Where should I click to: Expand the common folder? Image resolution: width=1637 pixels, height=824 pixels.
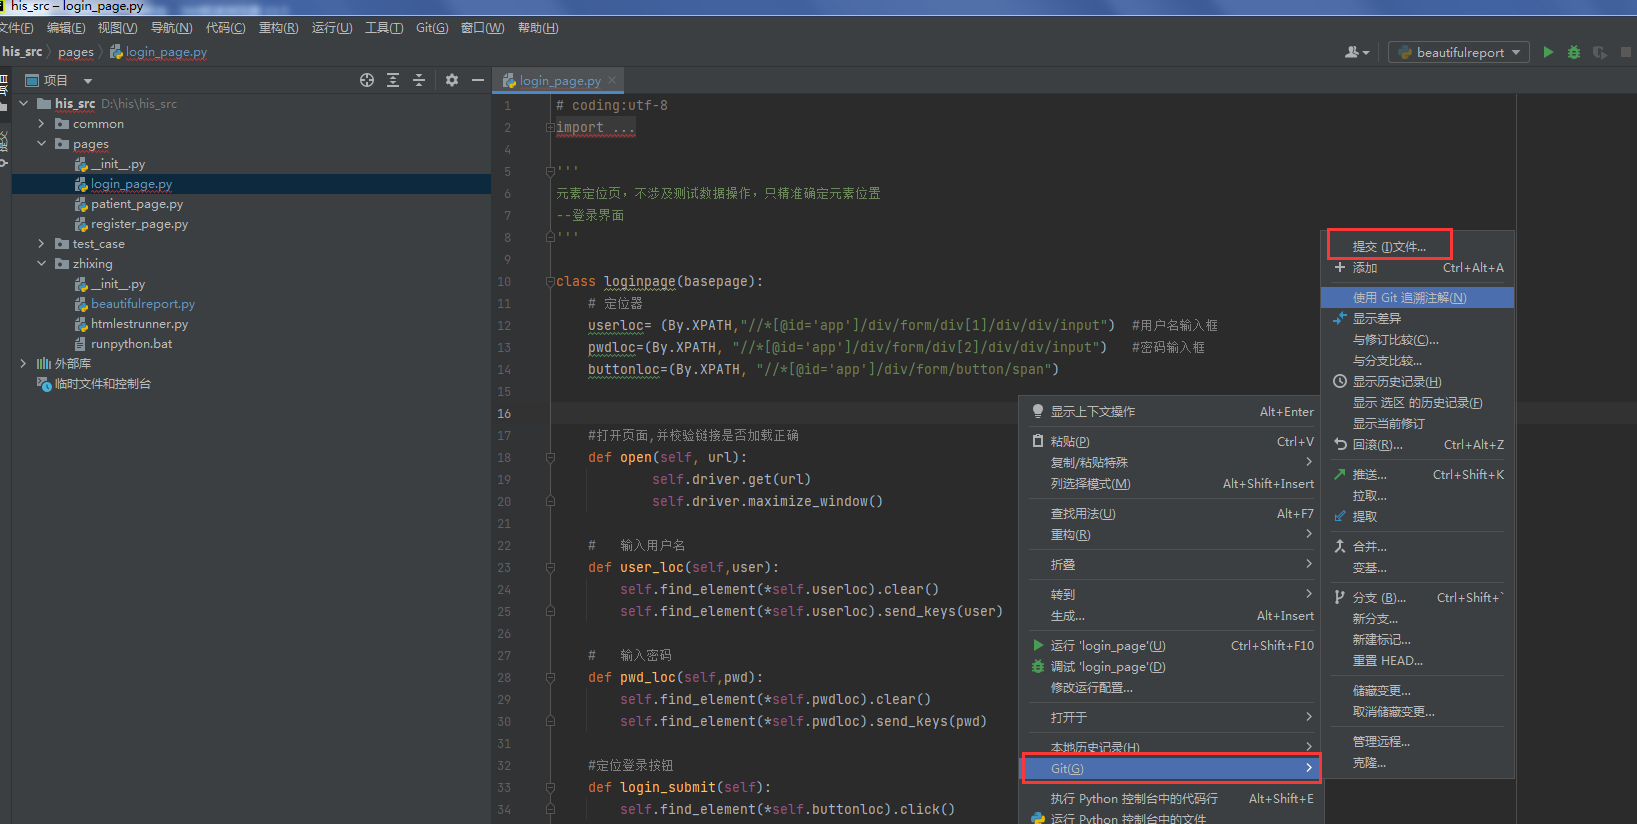[x=41, y=123]
